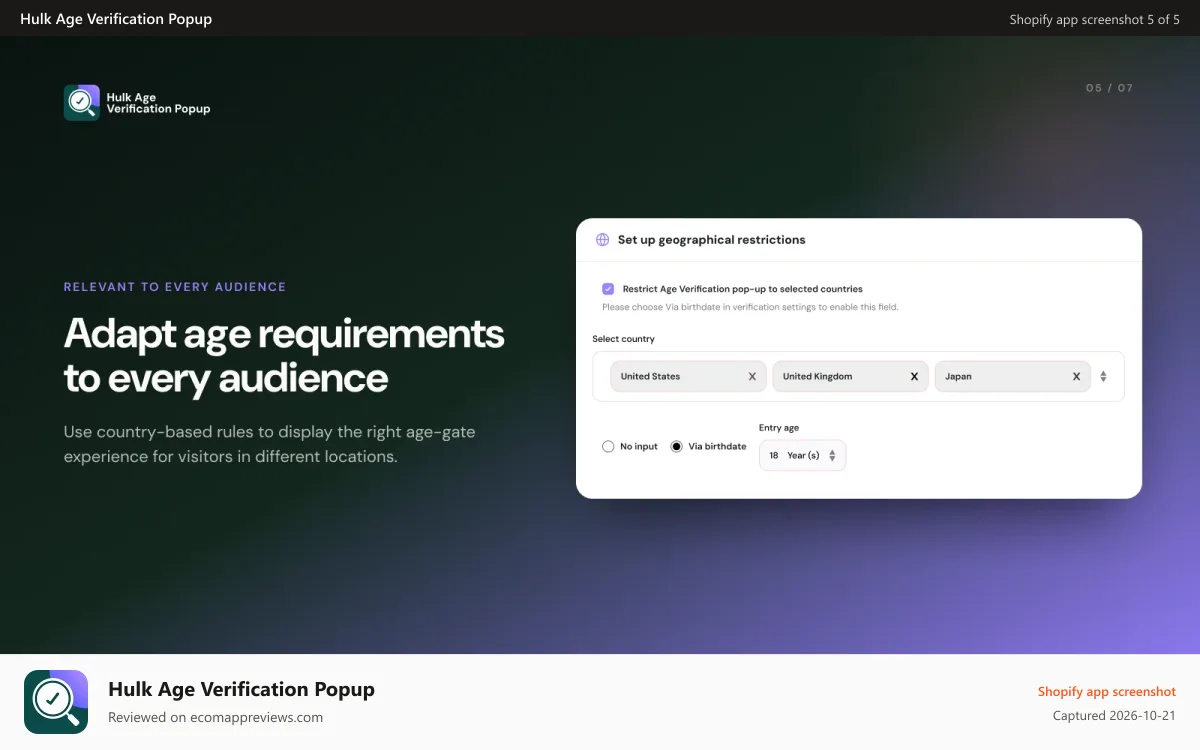Click Reviewed on ecomappreviews.com text

pos(215,717)
